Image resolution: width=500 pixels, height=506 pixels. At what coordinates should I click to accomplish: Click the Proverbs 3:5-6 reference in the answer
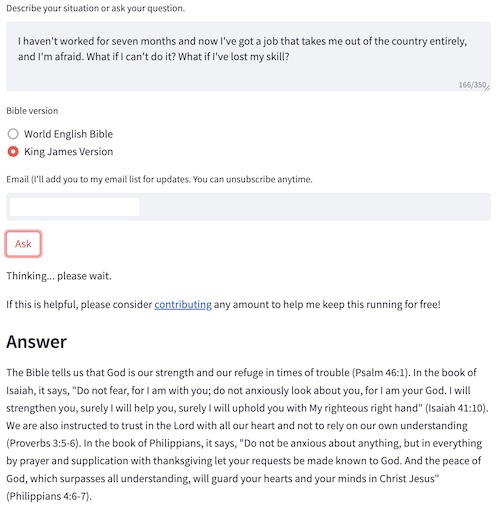[x=42, y=443]
